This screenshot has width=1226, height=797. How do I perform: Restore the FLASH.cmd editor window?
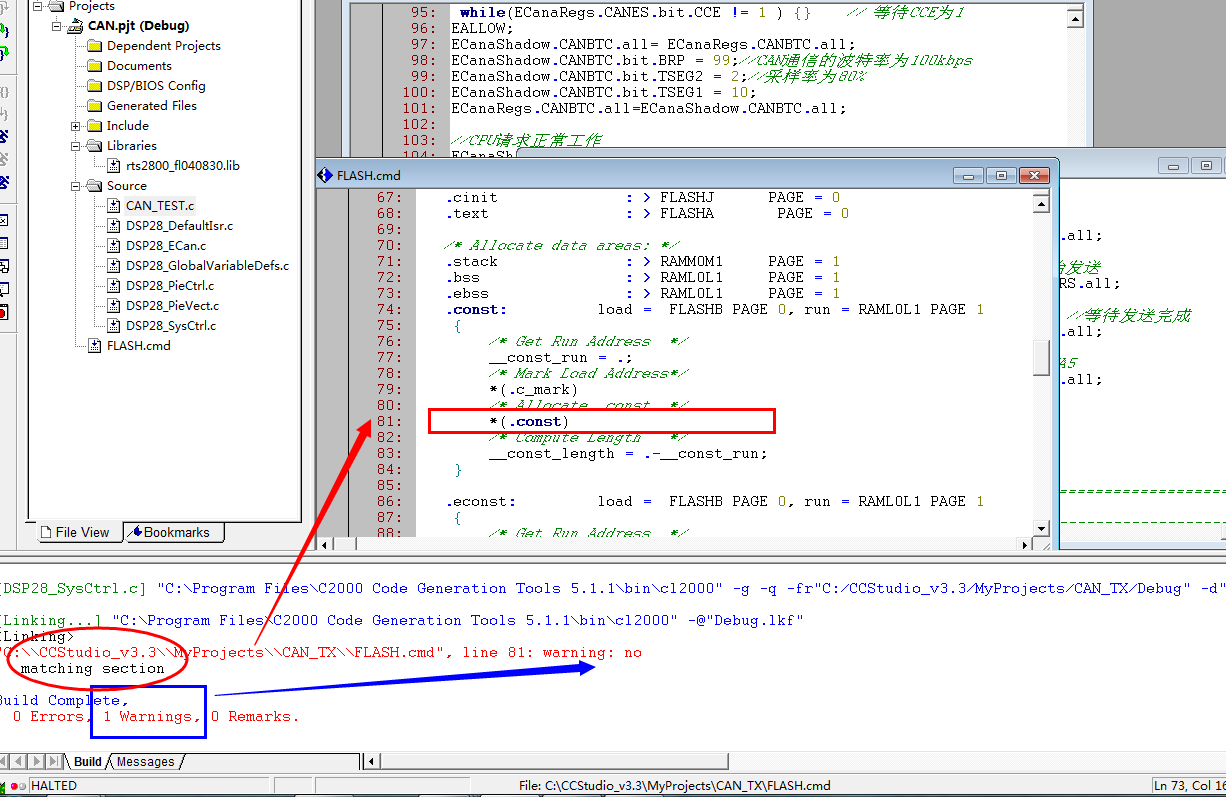tap(1001, 175)
